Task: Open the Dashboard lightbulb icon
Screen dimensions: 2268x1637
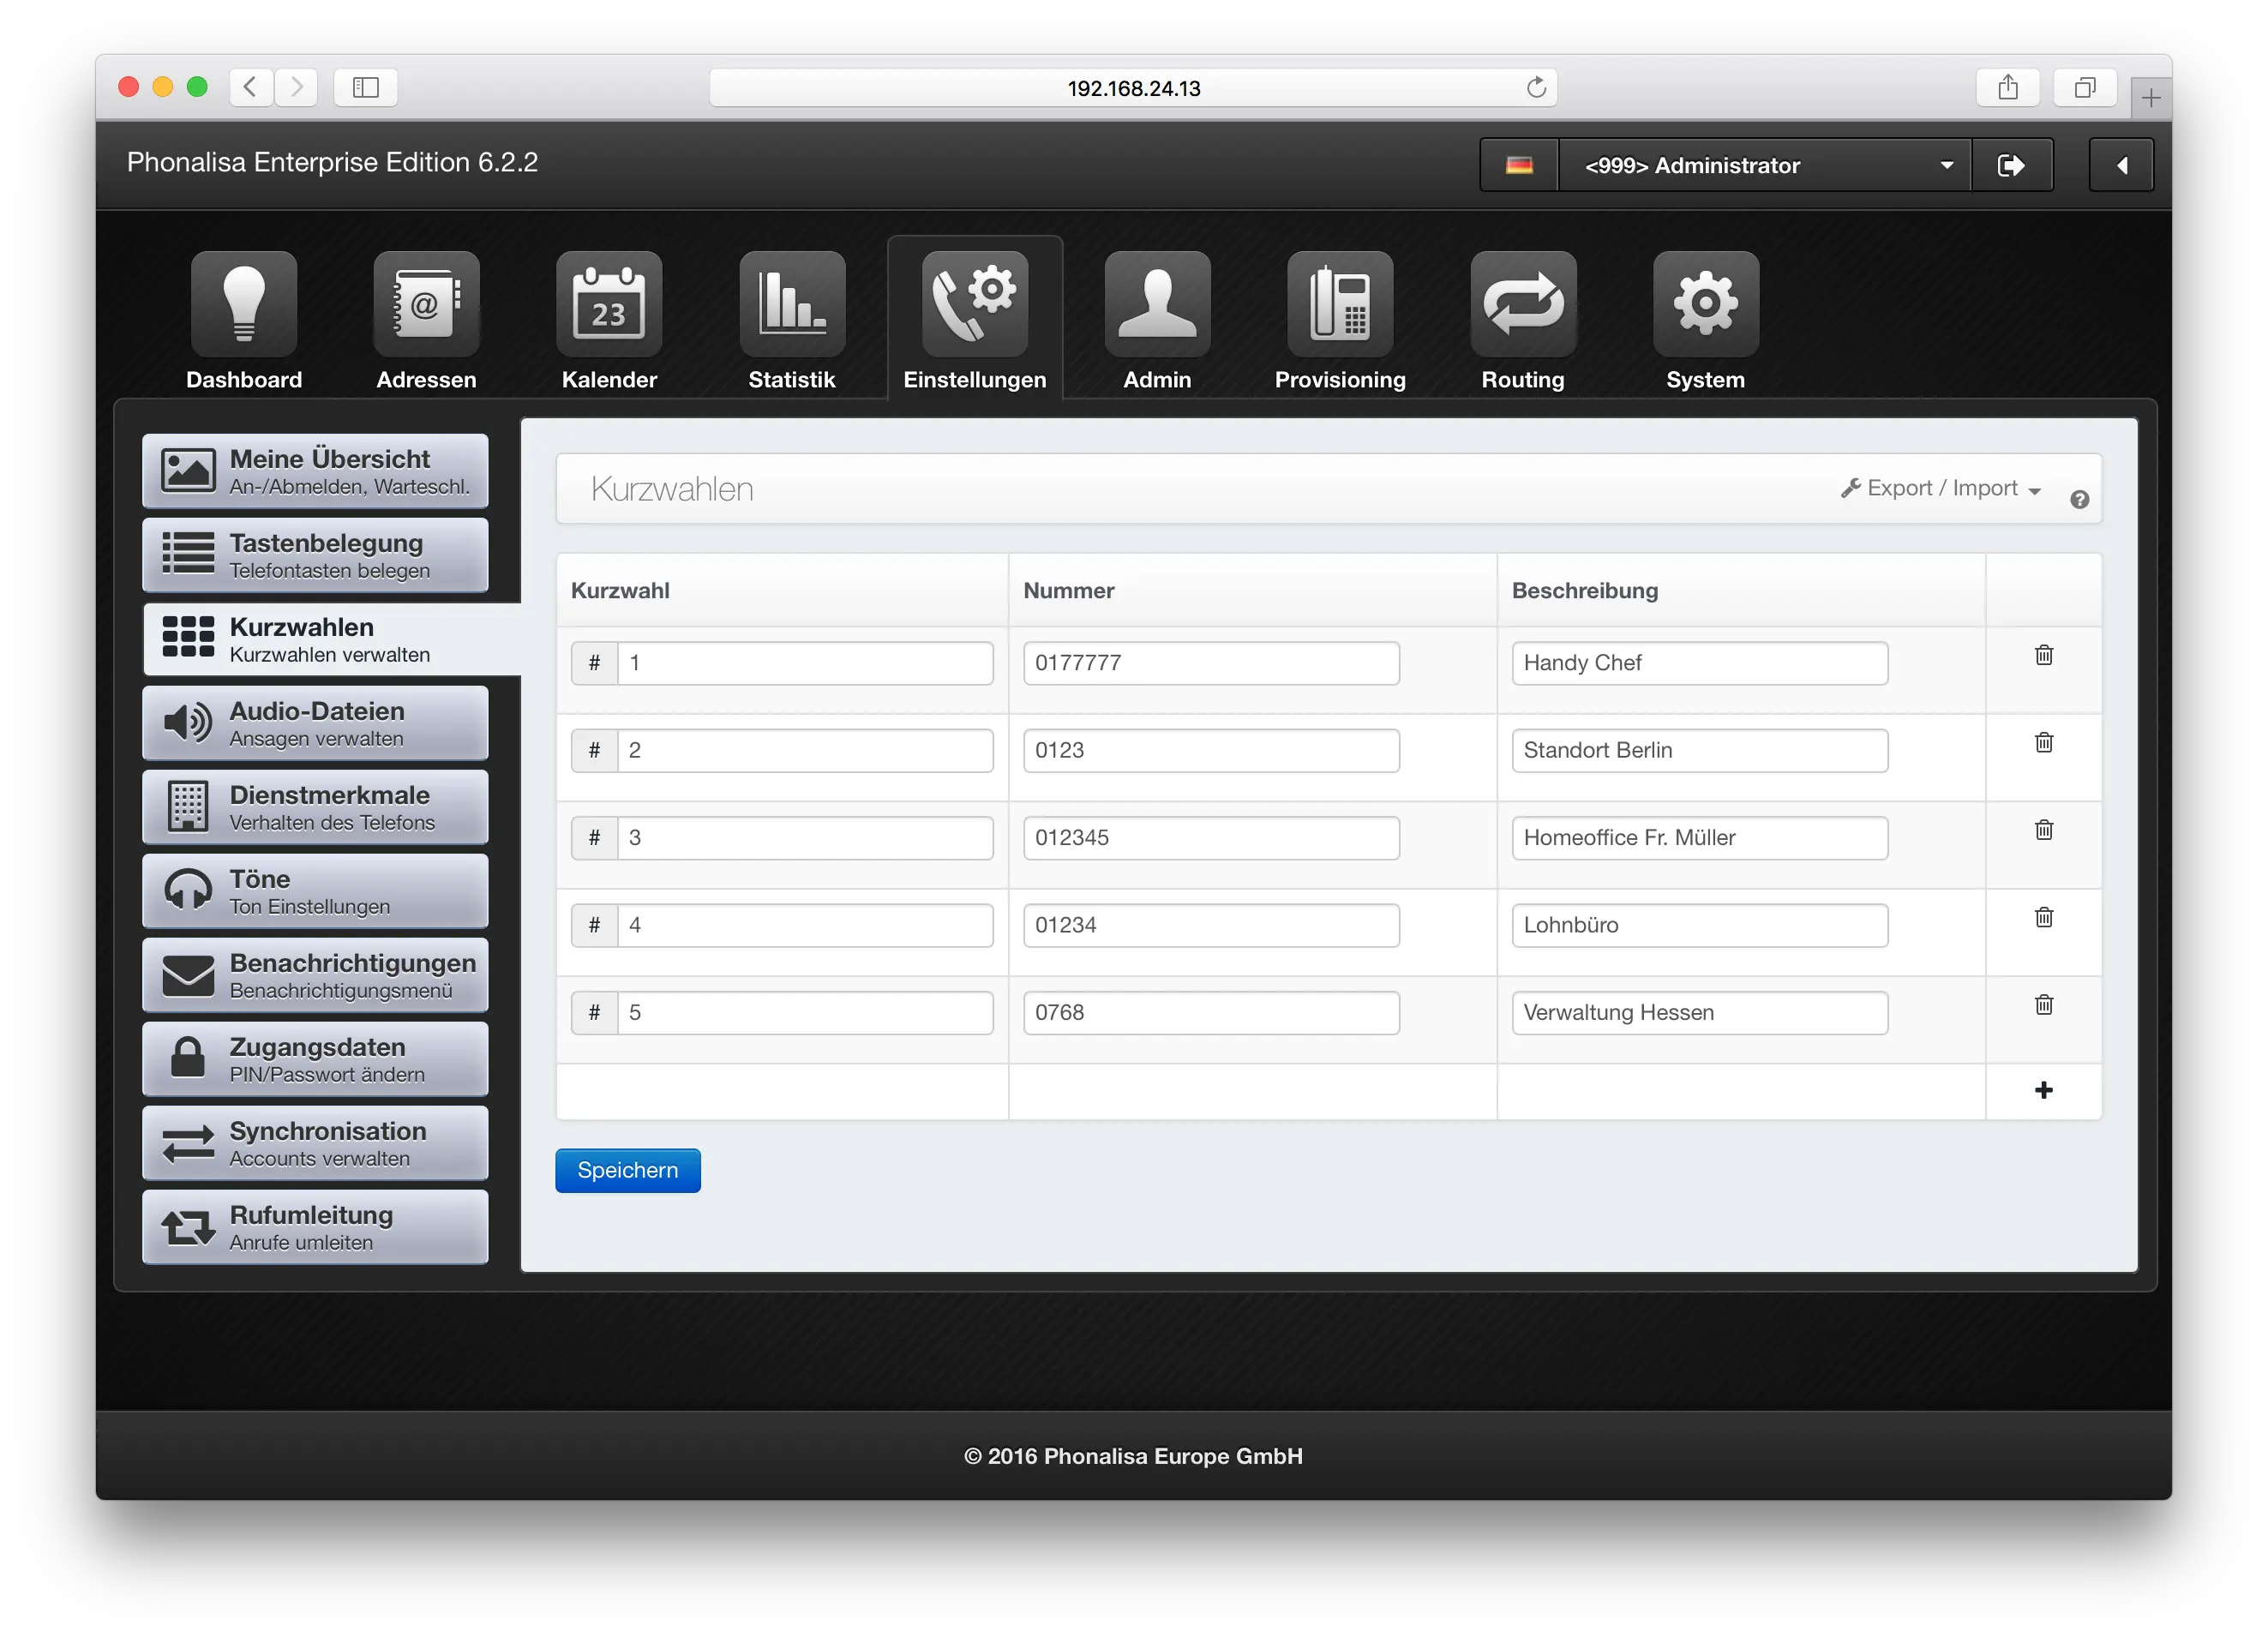Action: tap(243, 304)
